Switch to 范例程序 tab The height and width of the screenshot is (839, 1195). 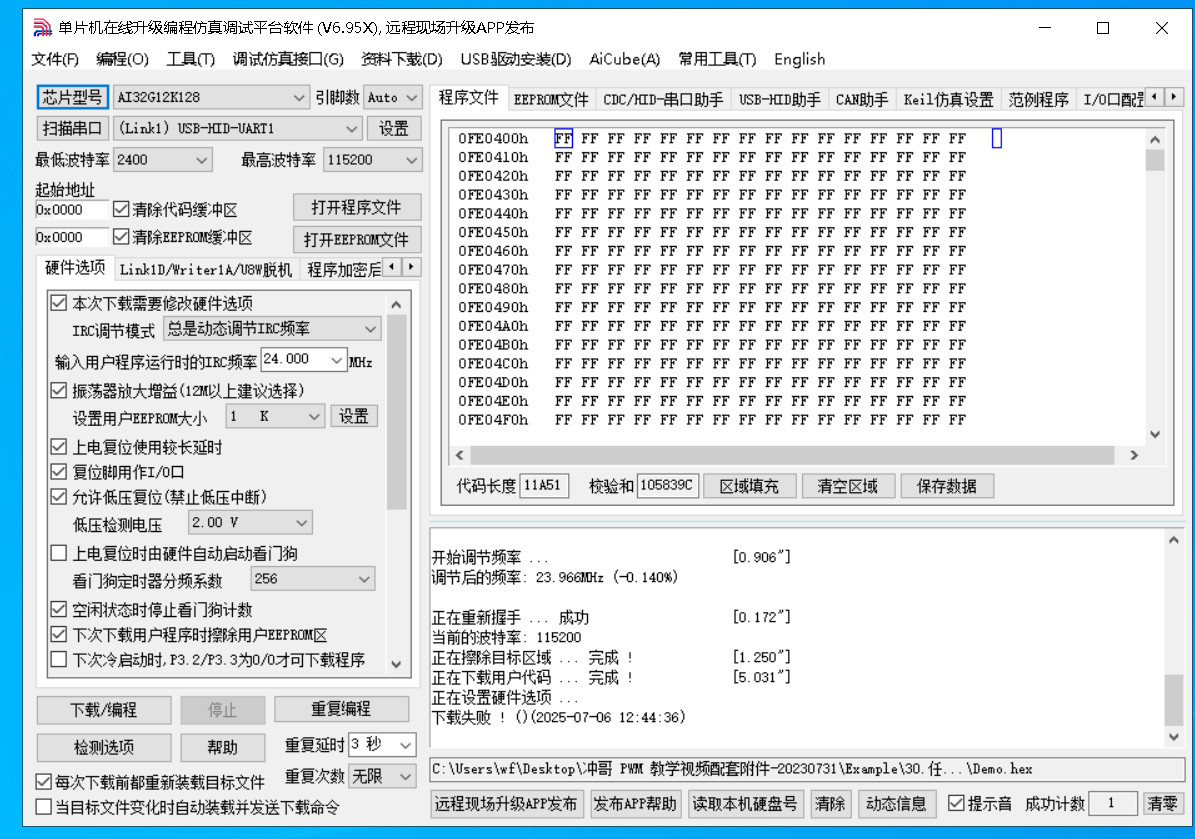[x=1038, y=100]
